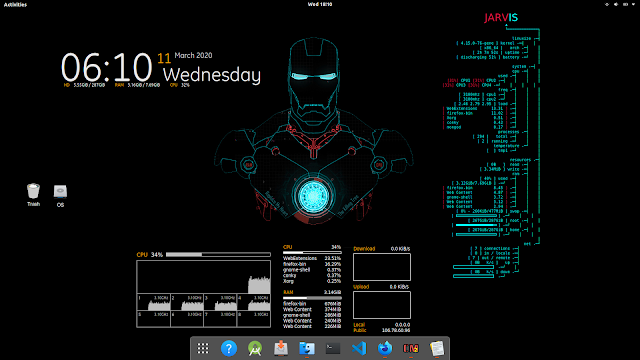Click the March 2020 date text
Image resolution: width=640 pixels, height=360 pixels.
click(193, 55)
